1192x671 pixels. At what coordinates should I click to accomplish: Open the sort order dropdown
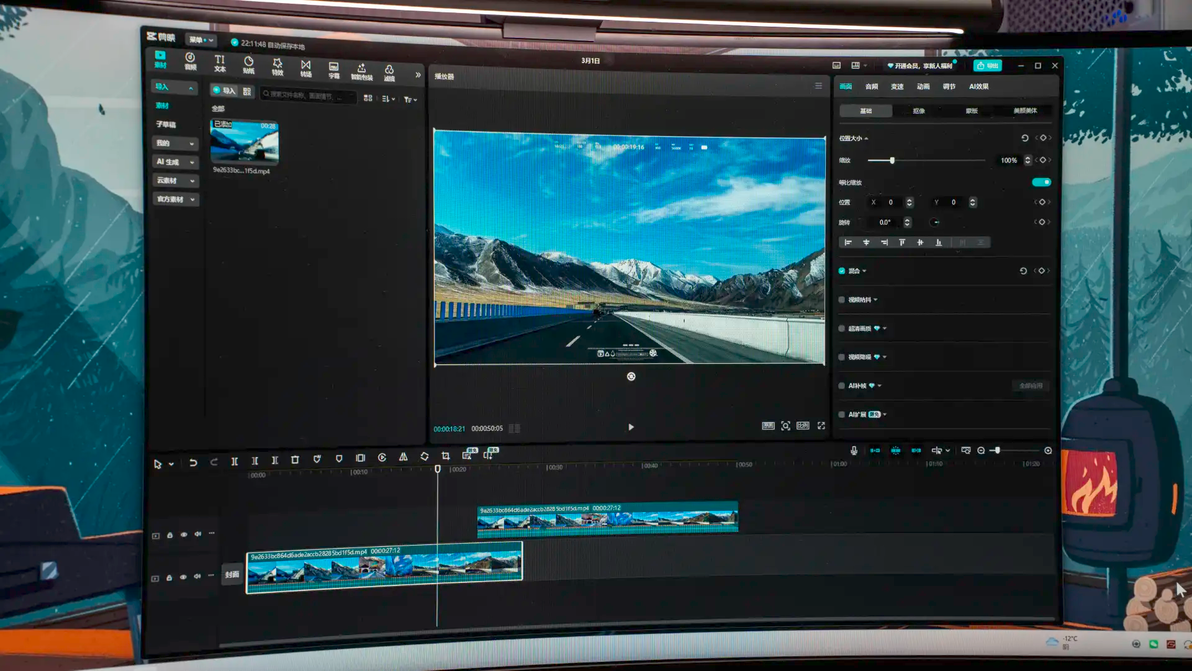point(388,99)
